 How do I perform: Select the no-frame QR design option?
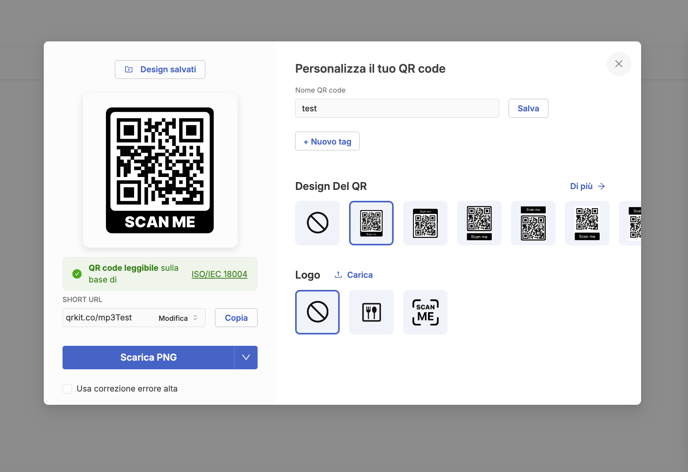point(317,223)
